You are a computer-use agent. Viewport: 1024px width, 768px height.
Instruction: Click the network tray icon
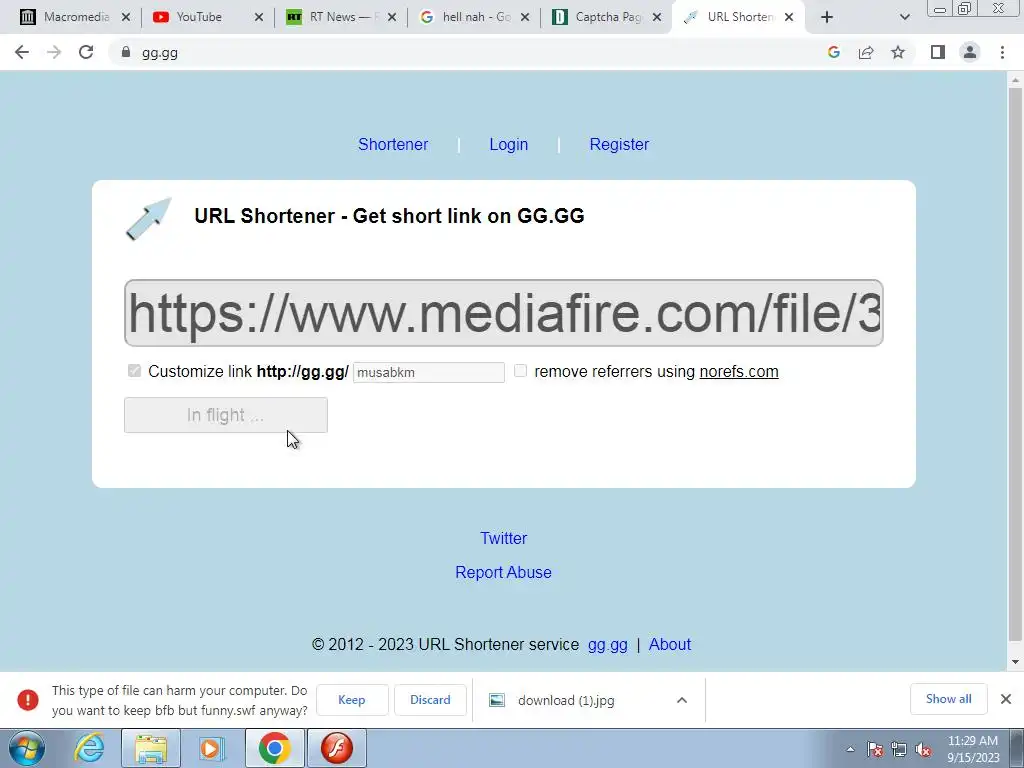click(899, 749)
